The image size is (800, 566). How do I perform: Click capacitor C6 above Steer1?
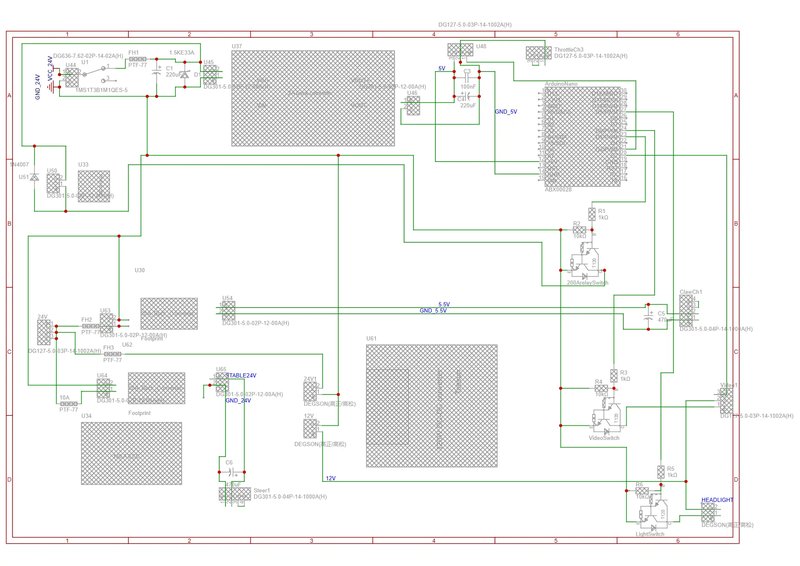(232, 472)
